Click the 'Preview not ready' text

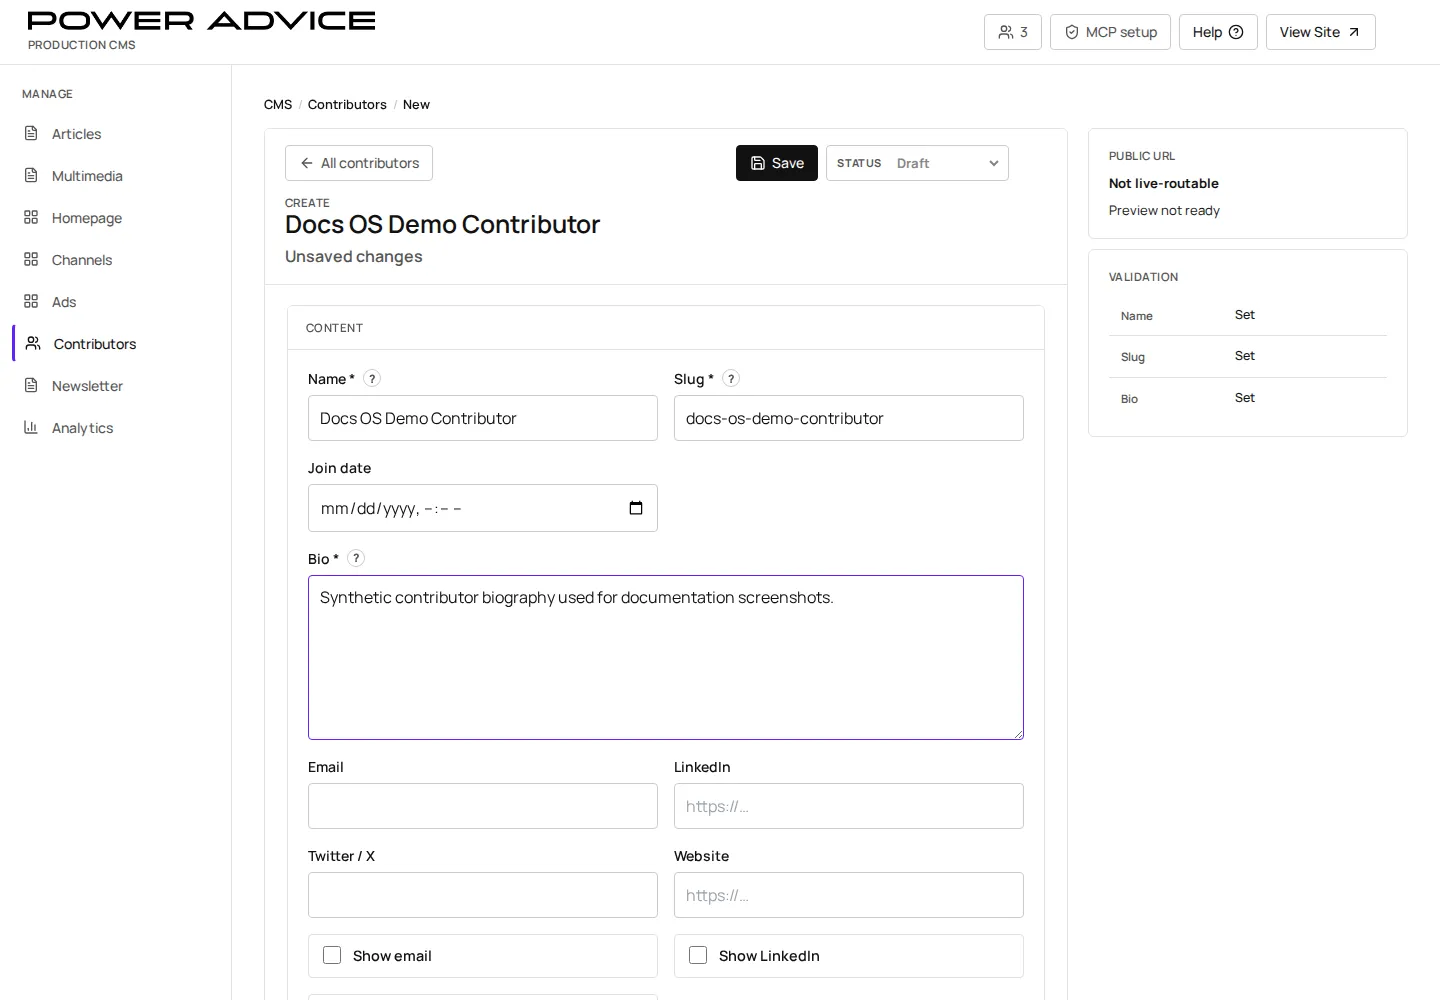pos(1164,210)
